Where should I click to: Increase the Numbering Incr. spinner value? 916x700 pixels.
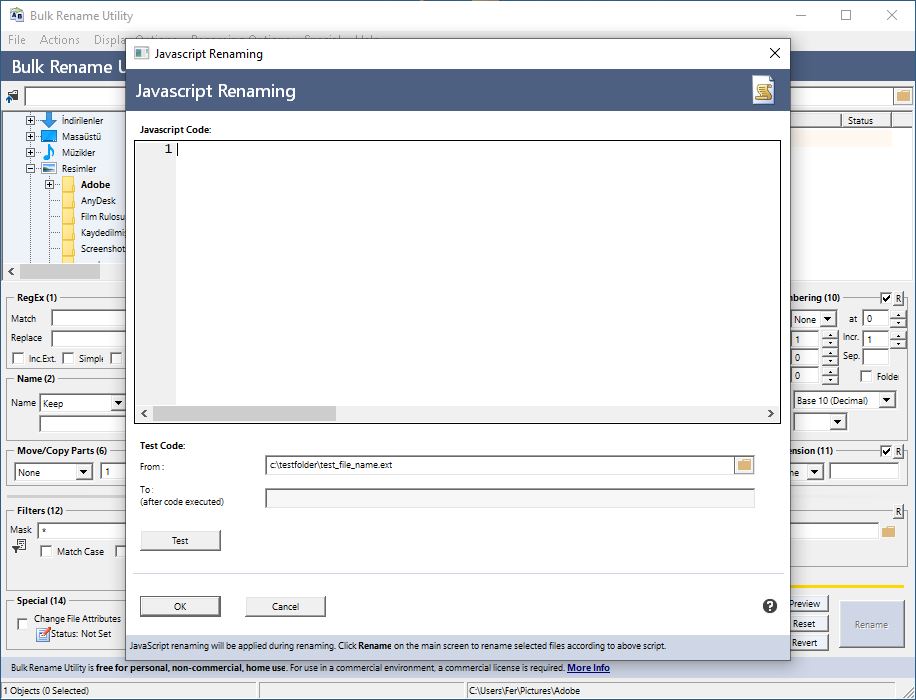(898, 335)
